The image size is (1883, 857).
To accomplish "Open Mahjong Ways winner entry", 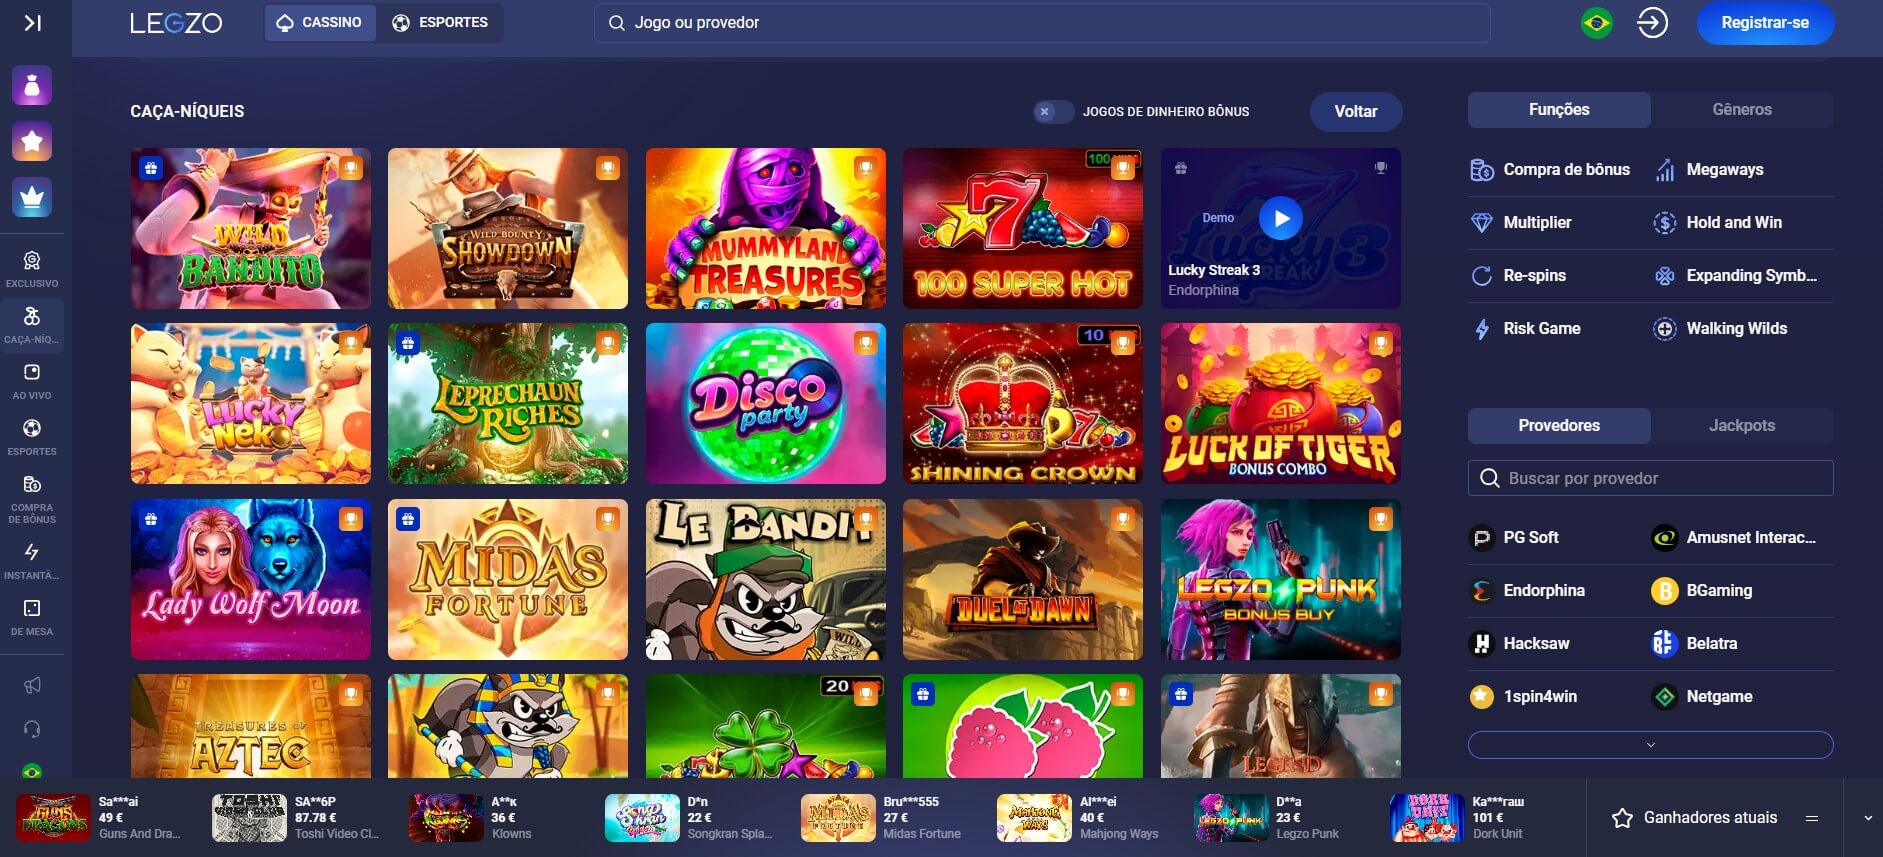I will pos(1080,818).
